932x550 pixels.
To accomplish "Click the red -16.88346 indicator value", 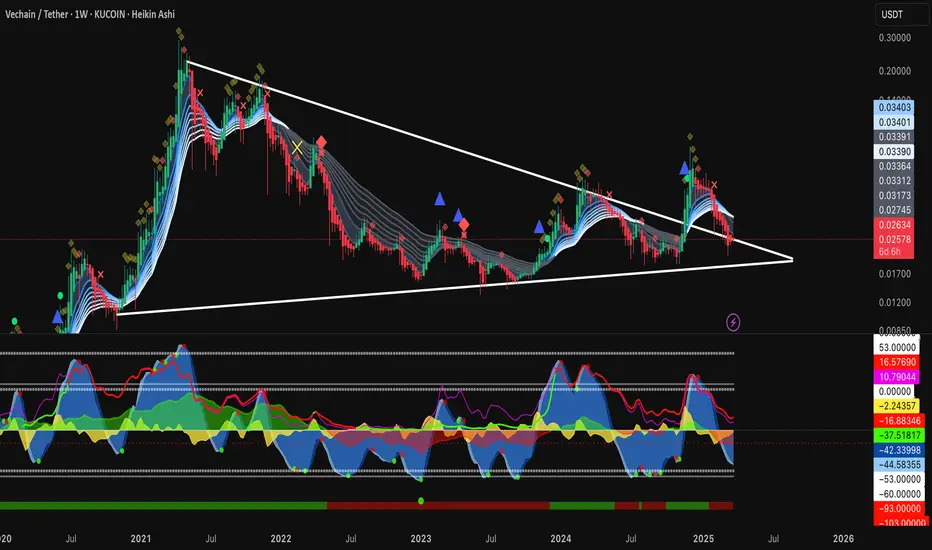I will tap(898, 421).
